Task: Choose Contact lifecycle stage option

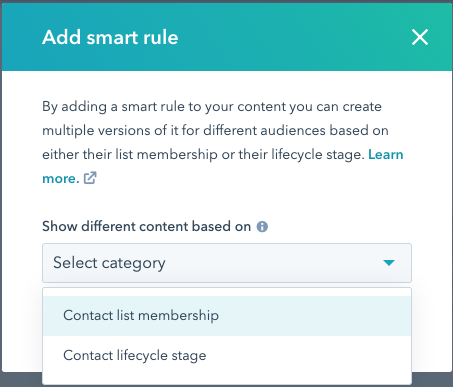Action: 227,355
